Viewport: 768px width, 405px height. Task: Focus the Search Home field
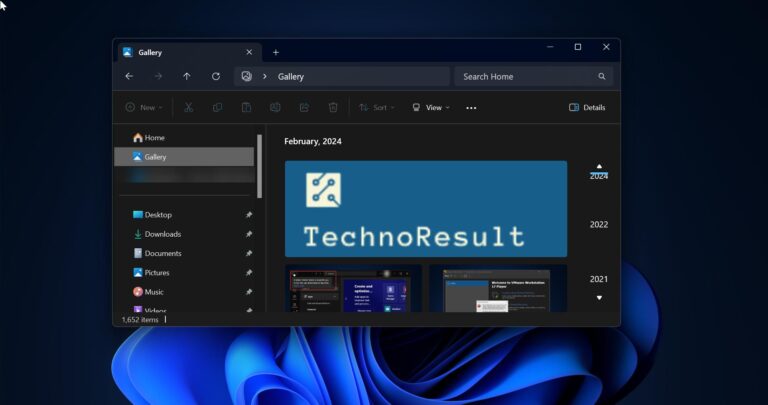click(533, 76)
